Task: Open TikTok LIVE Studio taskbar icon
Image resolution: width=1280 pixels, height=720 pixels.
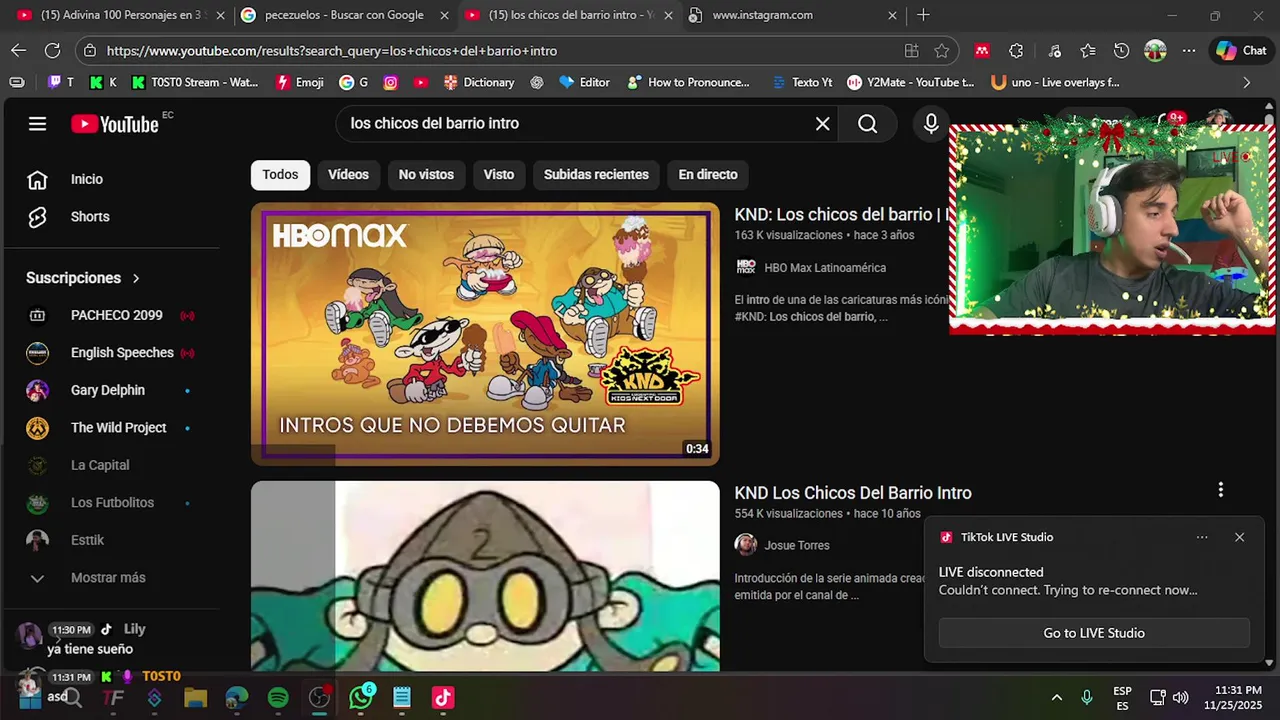Action: pyautogui.click(x=443, y=698)
